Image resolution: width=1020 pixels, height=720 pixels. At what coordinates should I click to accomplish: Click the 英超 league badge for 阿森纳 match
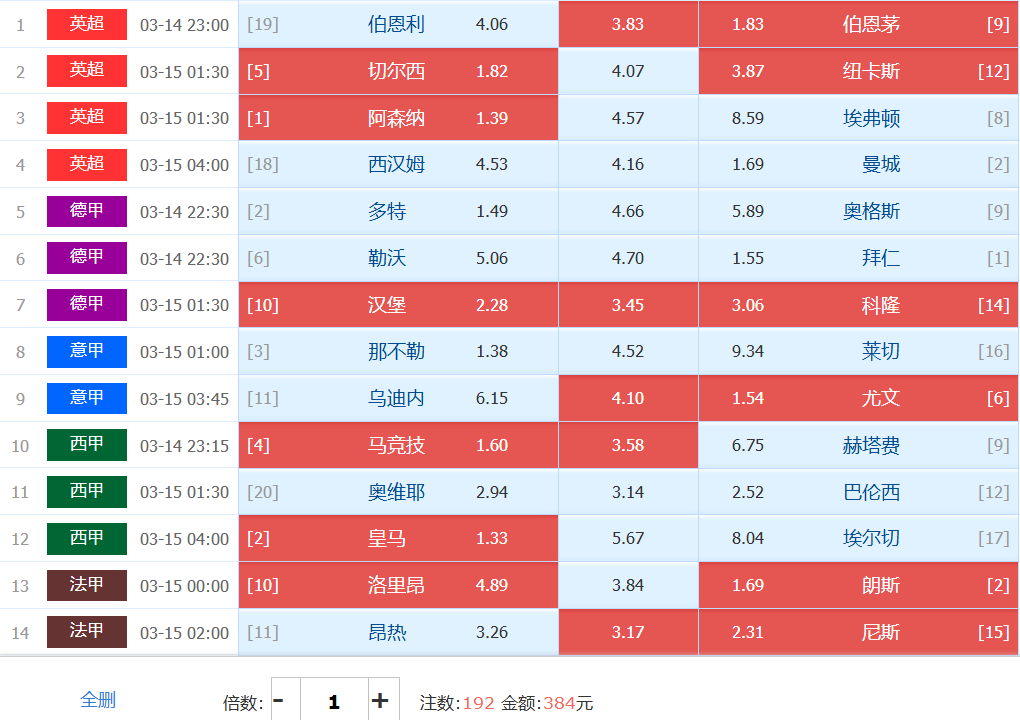[87, 118]
